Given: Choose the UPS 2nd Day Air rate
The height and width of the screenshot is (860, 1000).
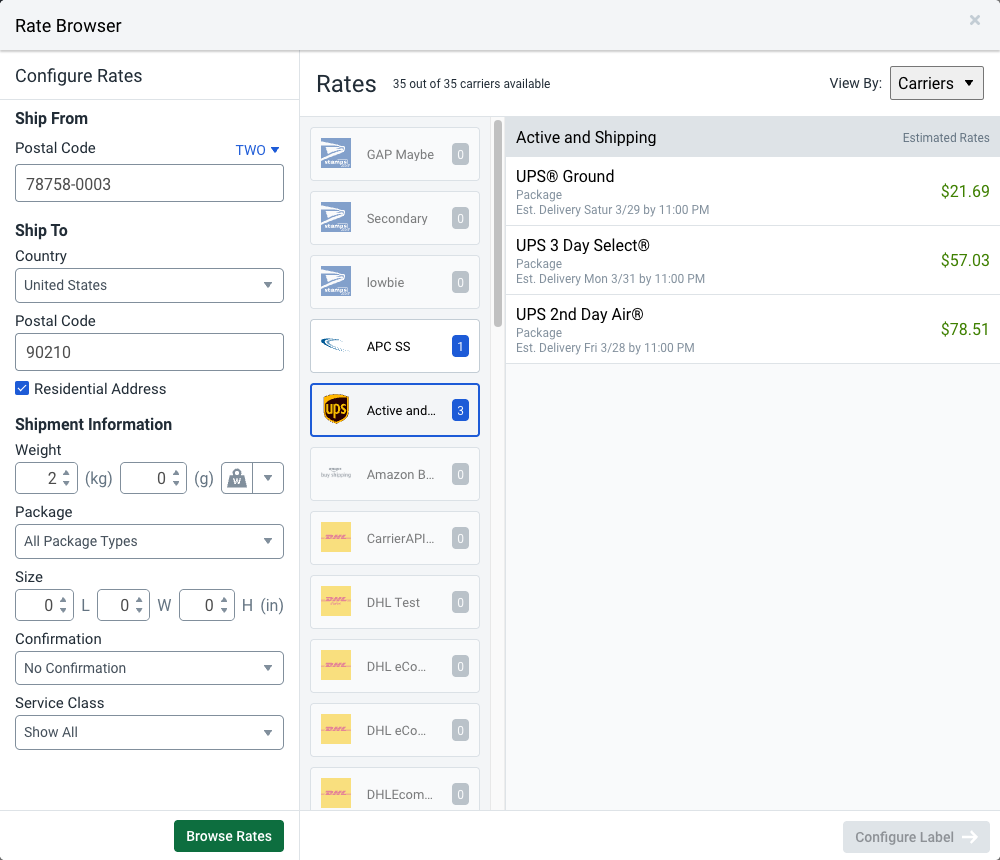Looking at the screenshot, I should click(752, 329).
